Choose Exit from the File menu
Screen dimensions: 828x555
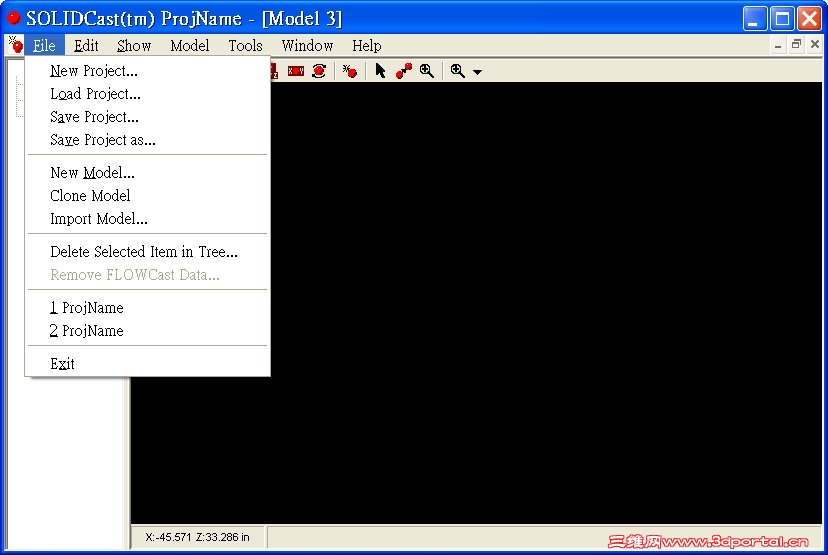click(147, 364)
